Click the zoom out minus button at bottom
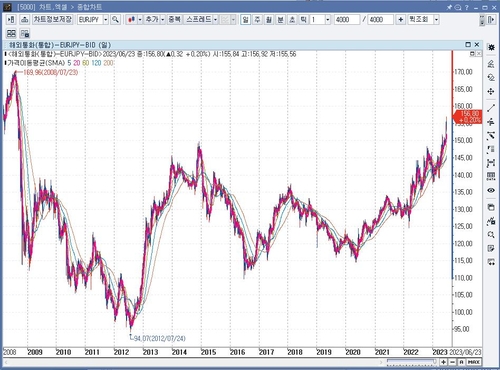The height and width of the screenshot is (370, 500). [452, 362]
